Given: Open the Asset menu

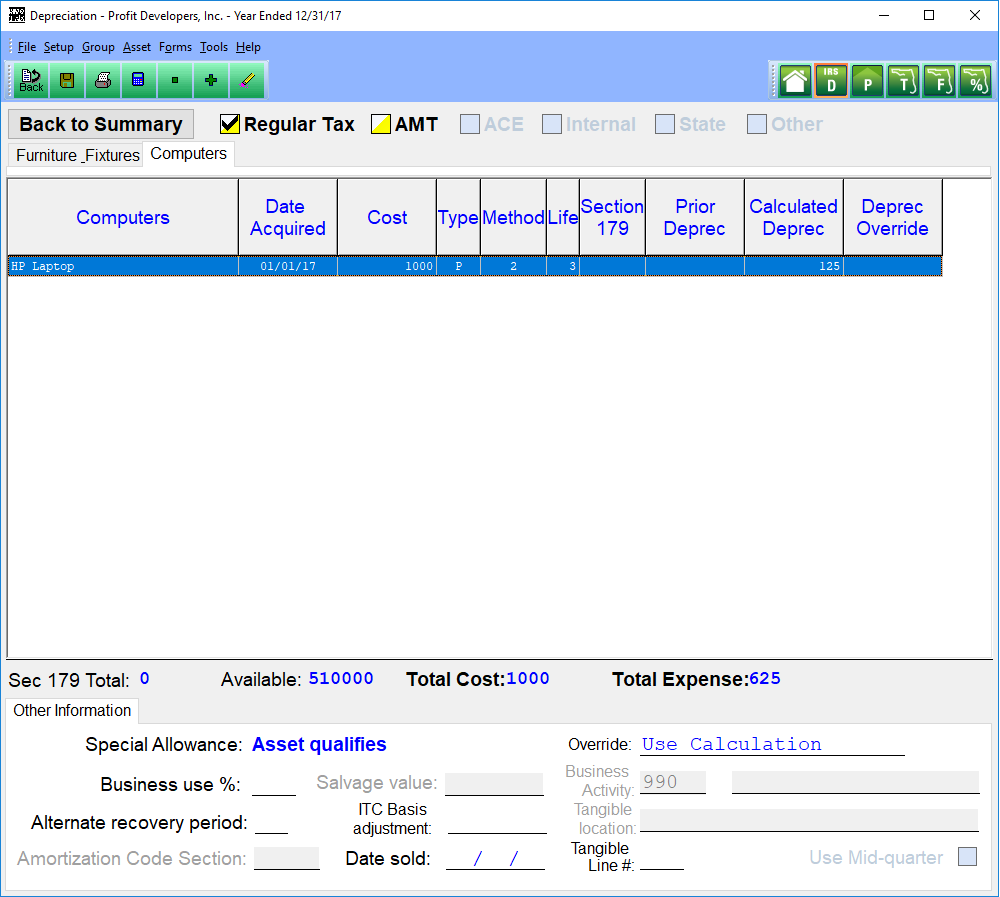Looking at the screenshot, I should (137, 47).
